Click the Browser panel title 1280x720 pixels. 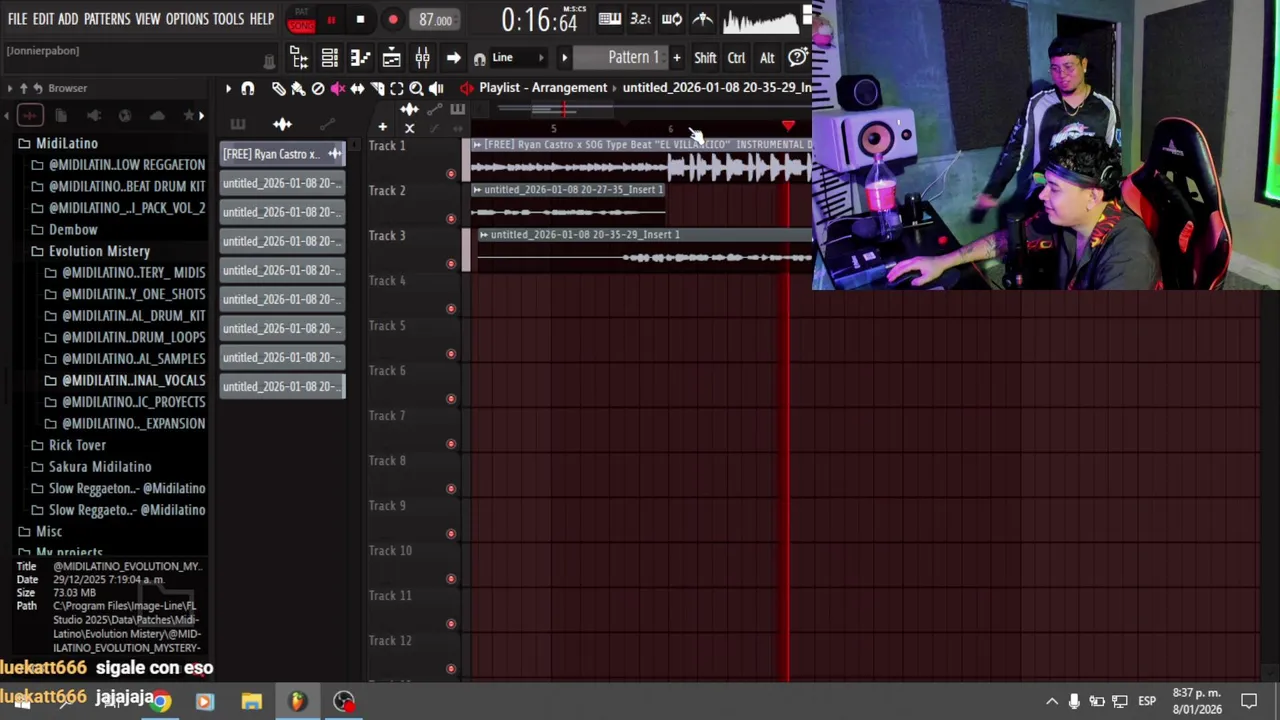click(67, 88)
